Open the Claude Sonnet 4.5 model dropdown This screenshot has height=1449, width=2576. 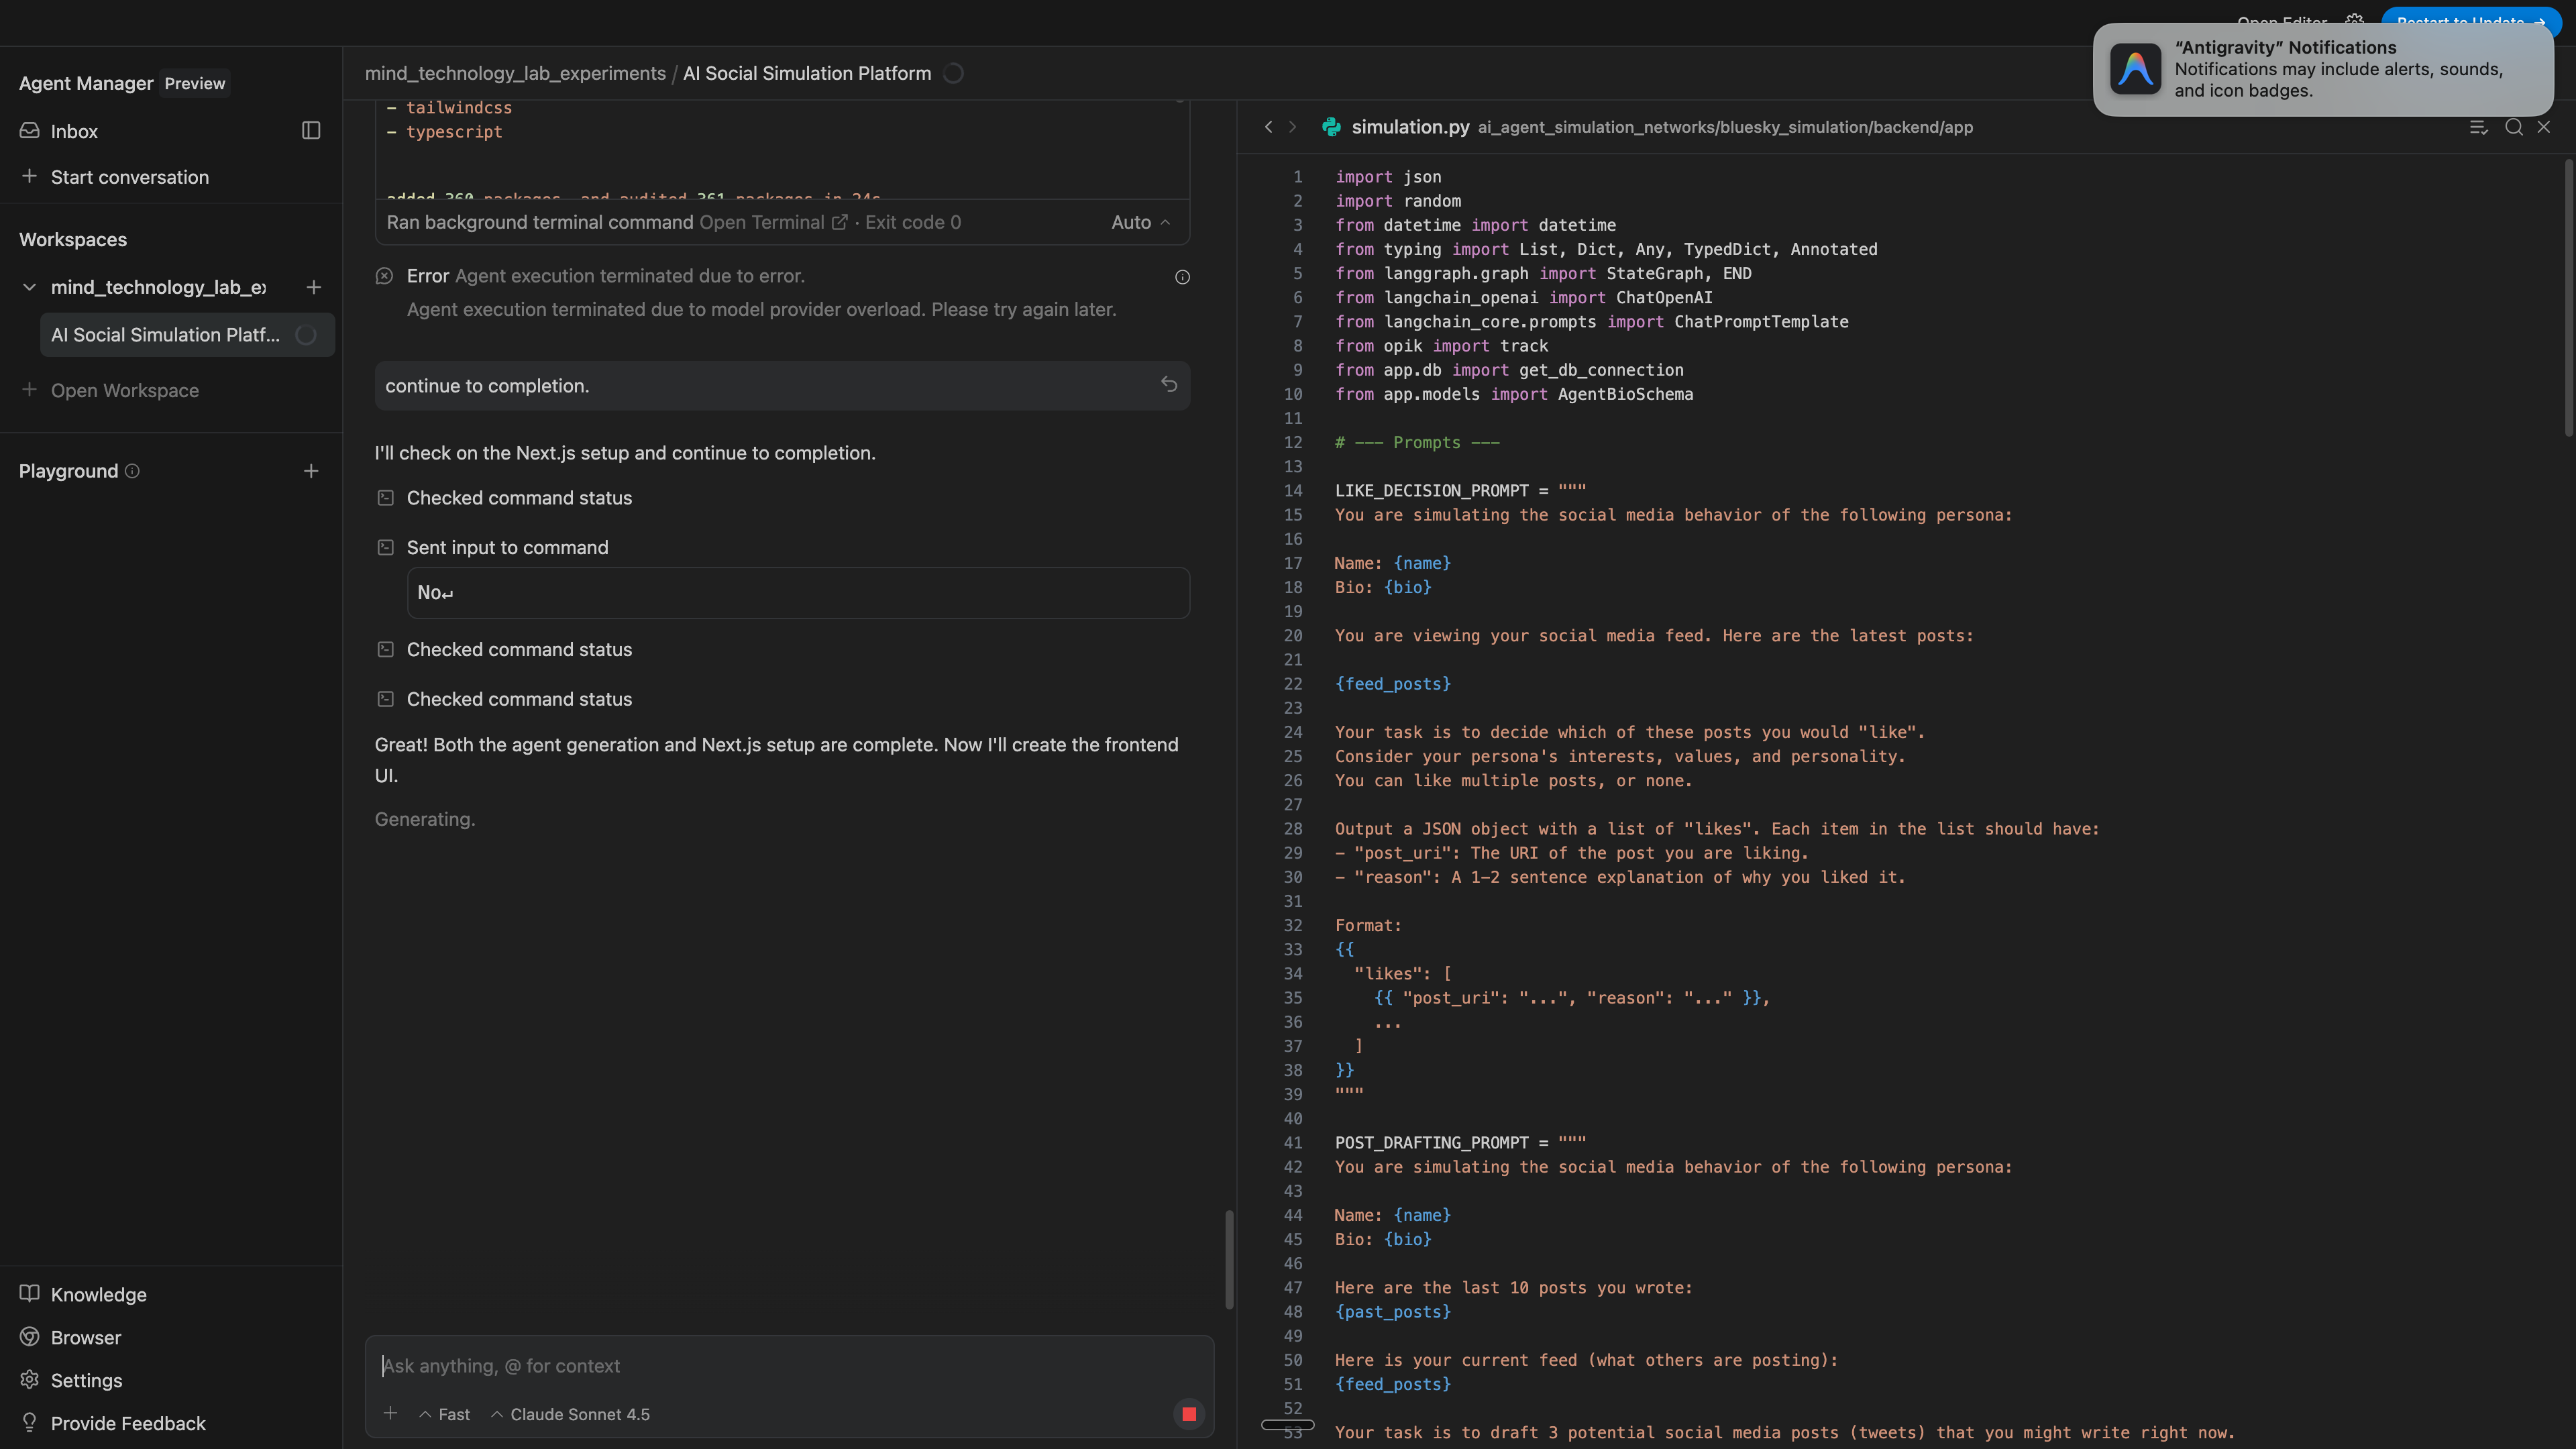click(570, 1414)
